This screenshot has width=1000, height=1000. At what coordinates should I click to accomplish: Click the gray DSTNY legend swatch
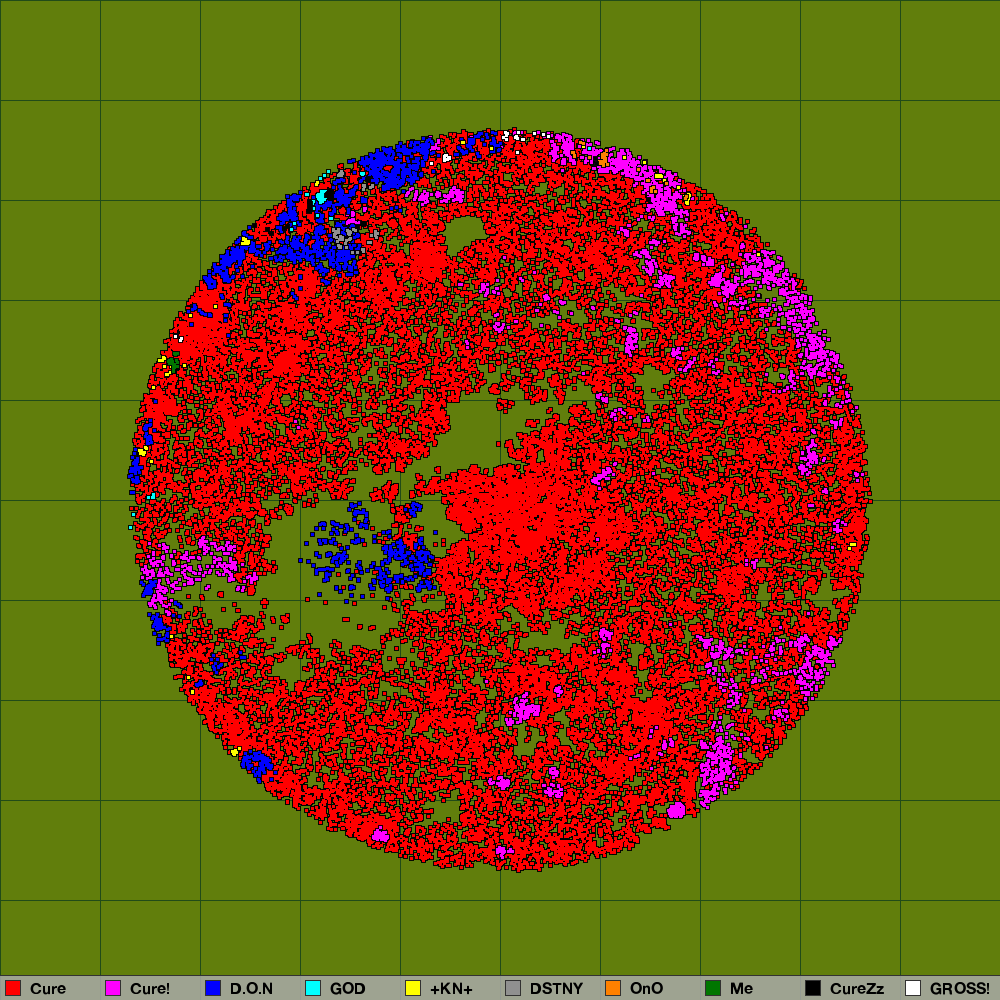click(513, 988)
